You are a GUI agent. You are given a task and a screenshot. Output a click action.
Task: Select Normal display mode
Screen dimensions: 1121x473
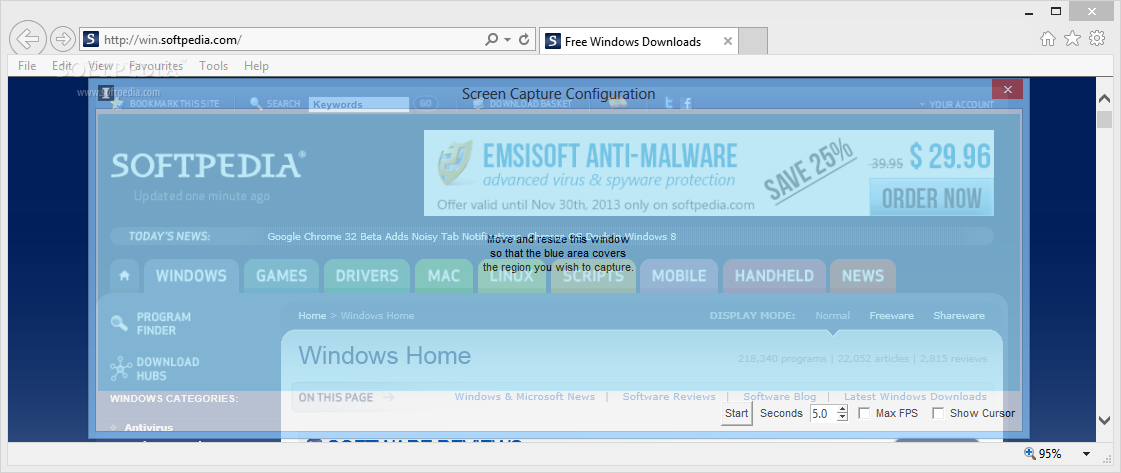pos(833,315)
